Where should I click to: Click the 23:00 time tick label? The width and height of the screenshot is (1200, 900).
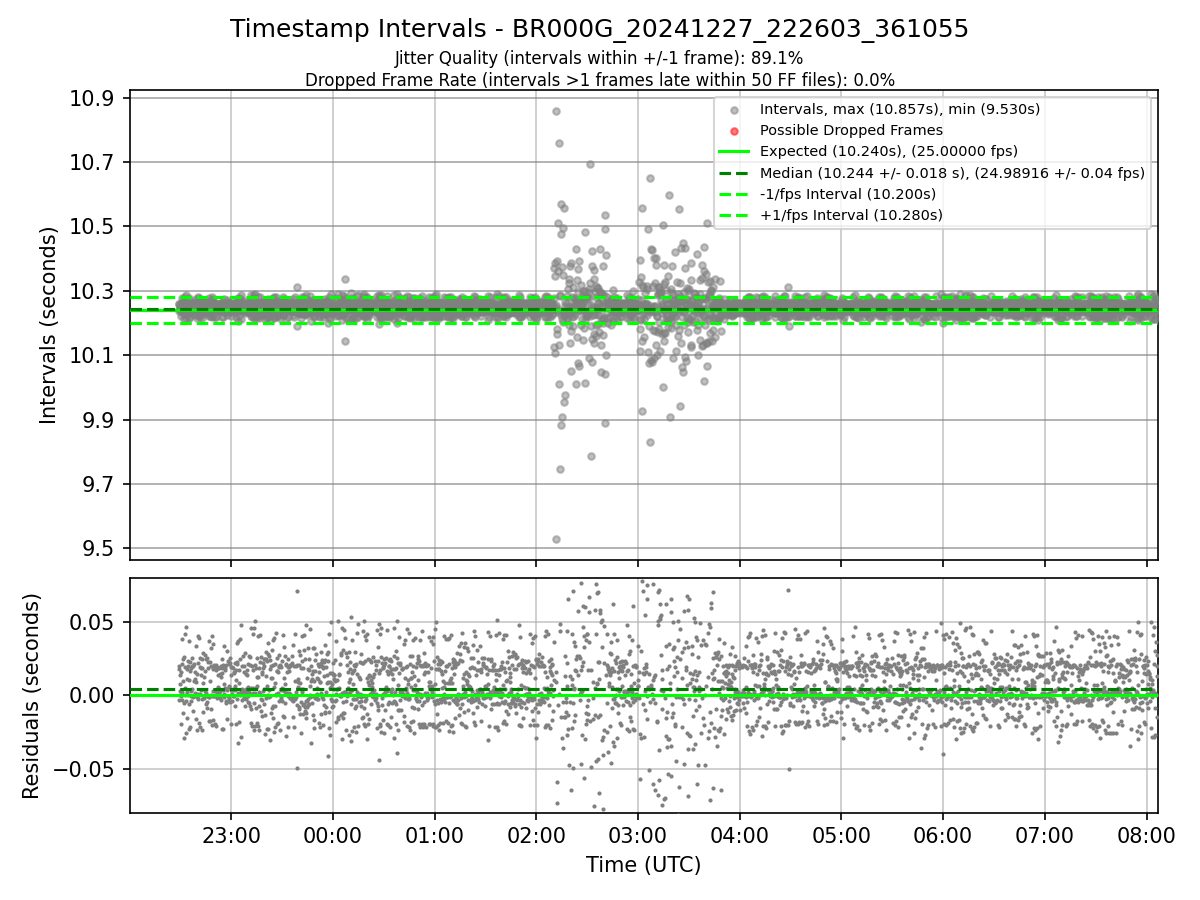tap(231, 834)
